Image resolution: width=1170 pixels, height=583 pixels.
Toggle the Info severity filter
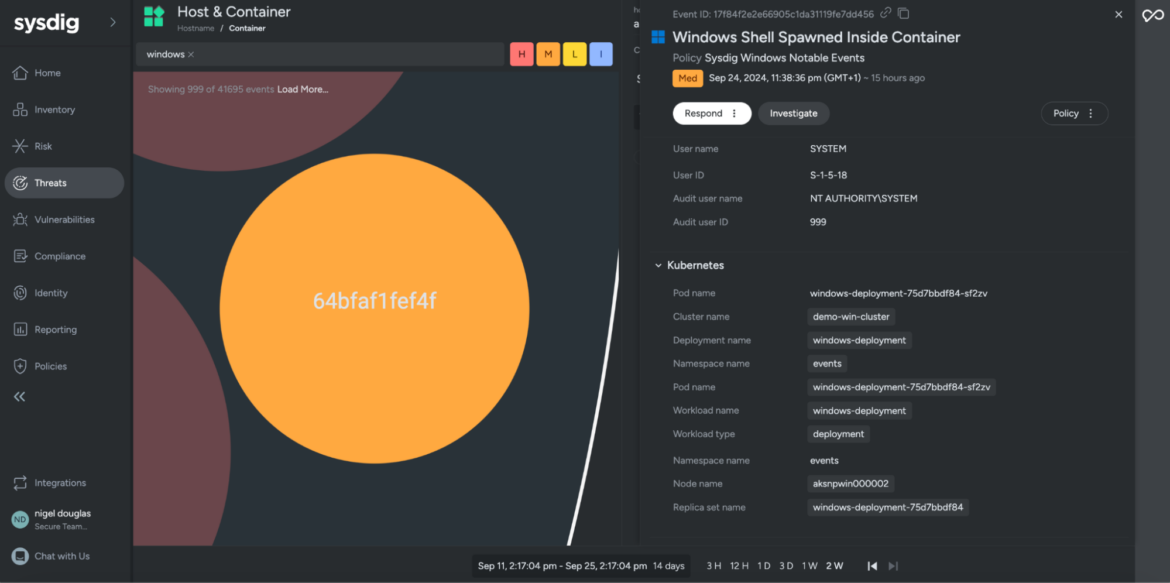pos(601,54)
